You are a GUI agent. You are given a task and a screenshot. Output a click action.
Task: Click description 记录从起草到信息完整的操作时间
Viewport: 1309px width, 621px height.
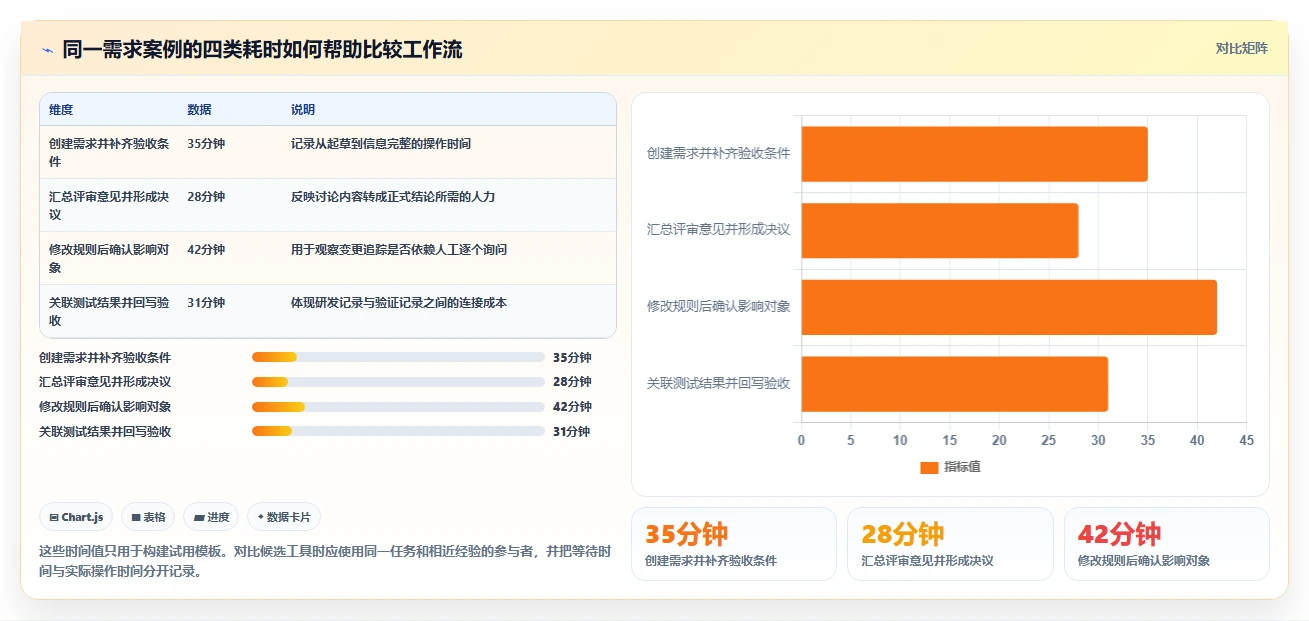pyautogui.click(x=381, y=144)
